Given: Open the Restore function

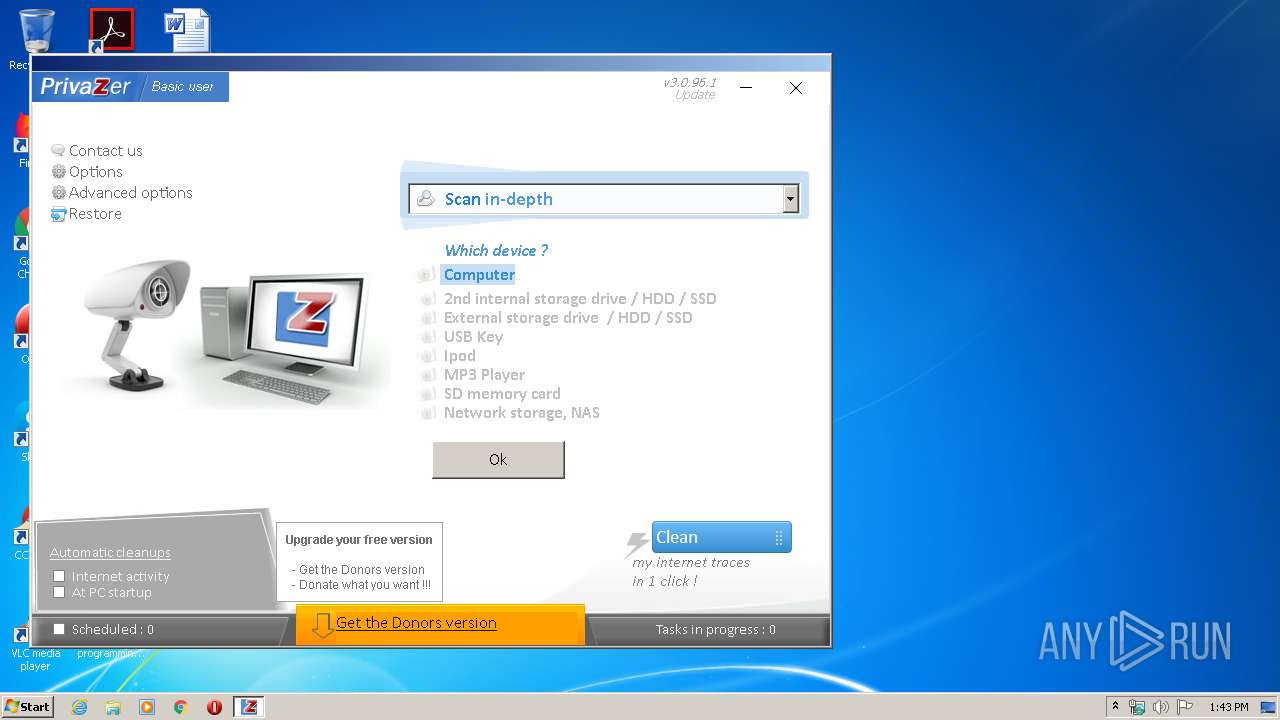Looking at the screenshot, I should pos(95,214).
